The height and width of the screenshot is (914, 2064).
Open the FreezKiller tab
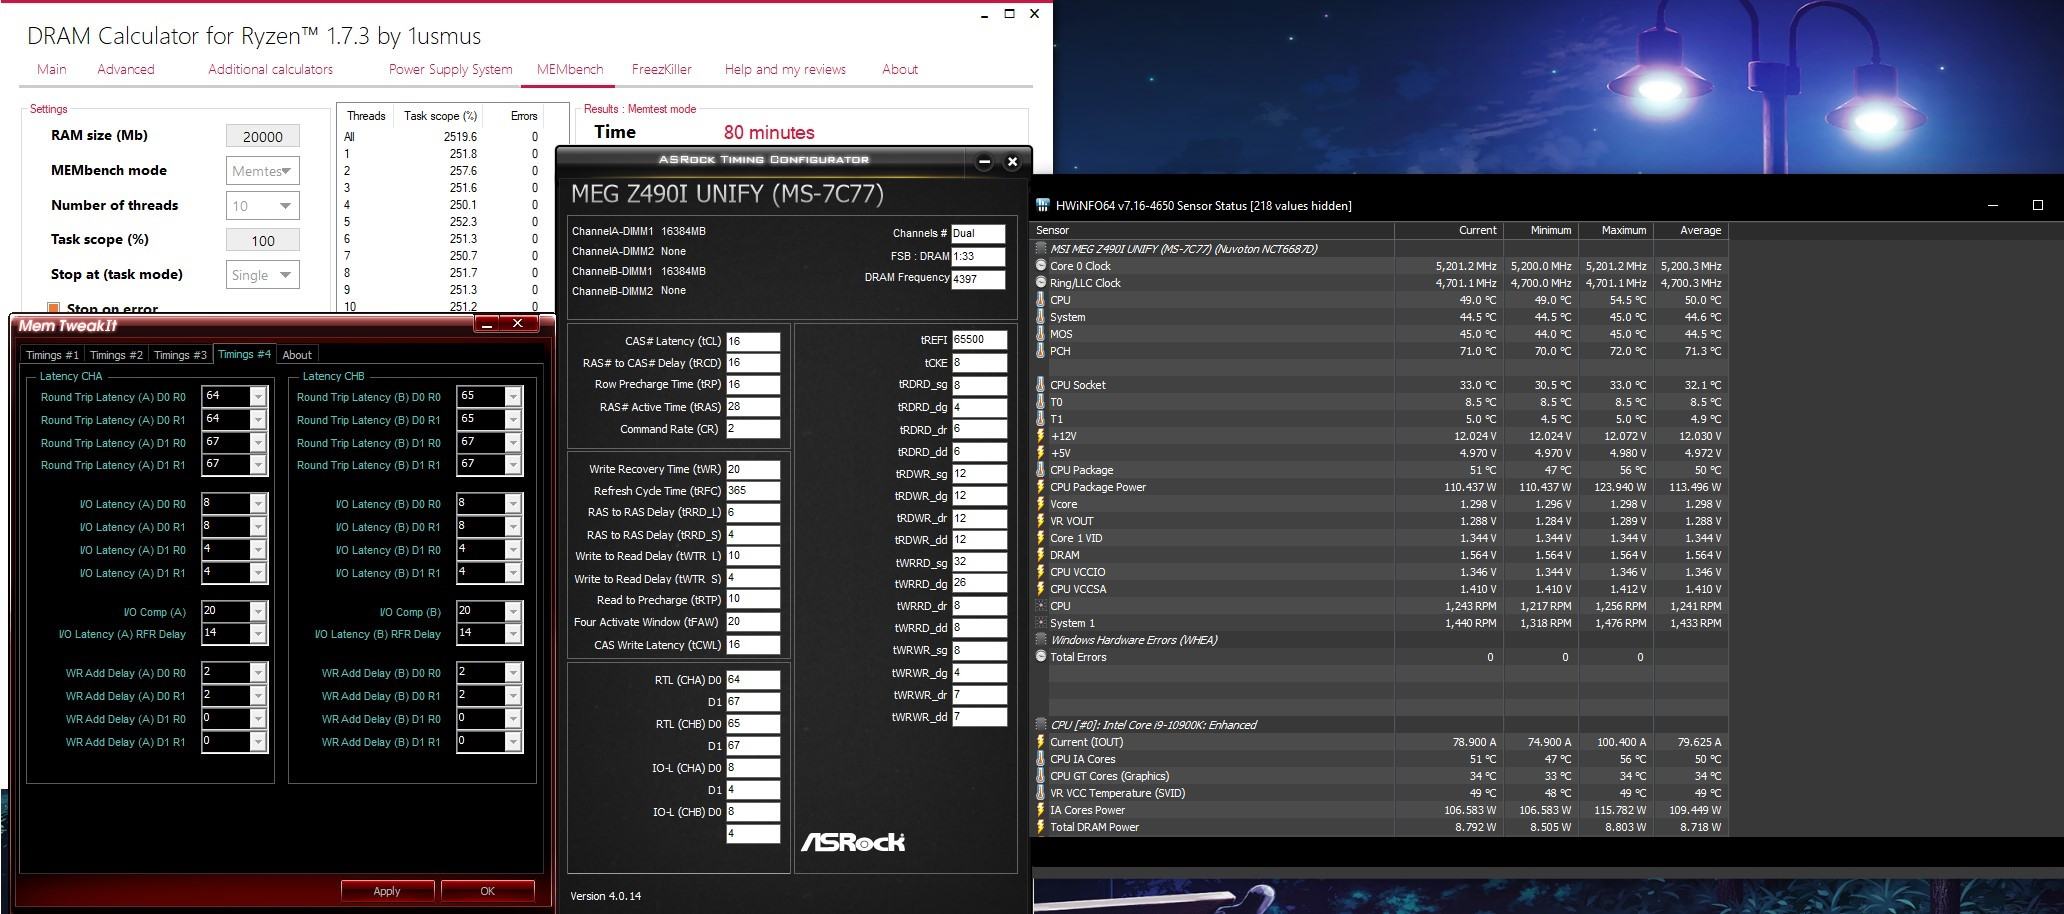662,69
